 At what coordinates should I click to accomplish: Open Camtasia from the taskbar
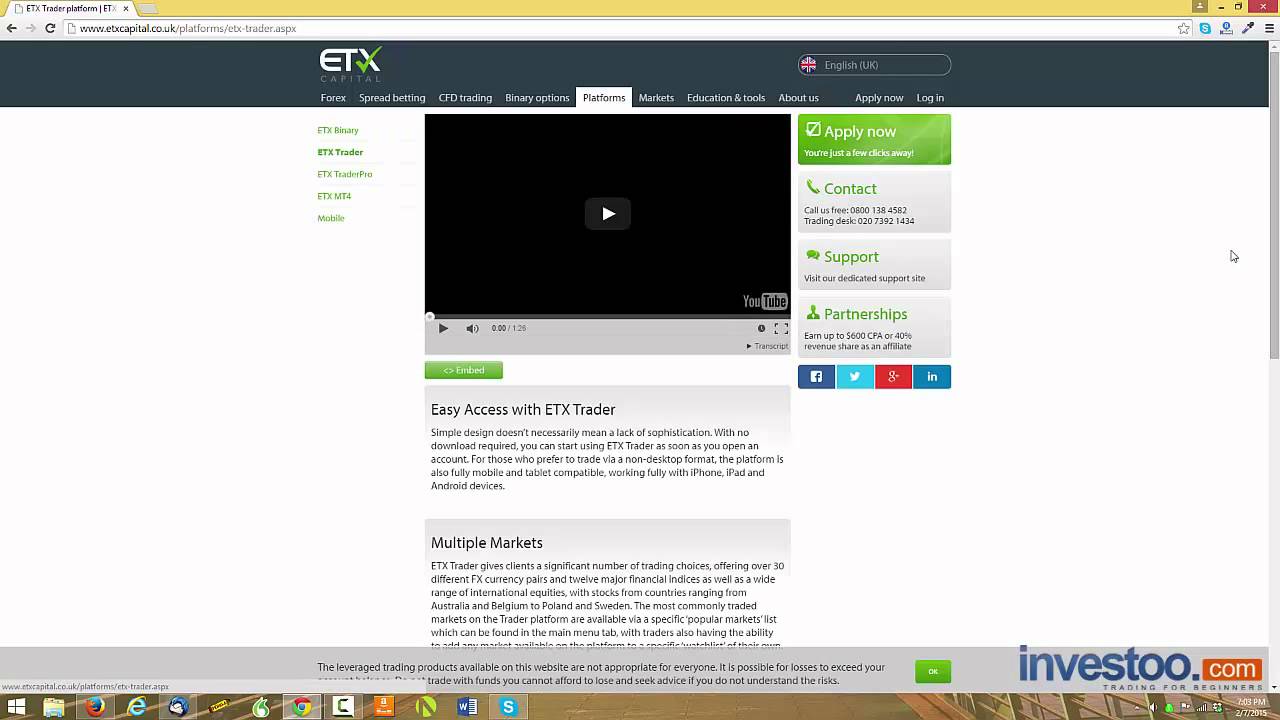pos(343,707)
